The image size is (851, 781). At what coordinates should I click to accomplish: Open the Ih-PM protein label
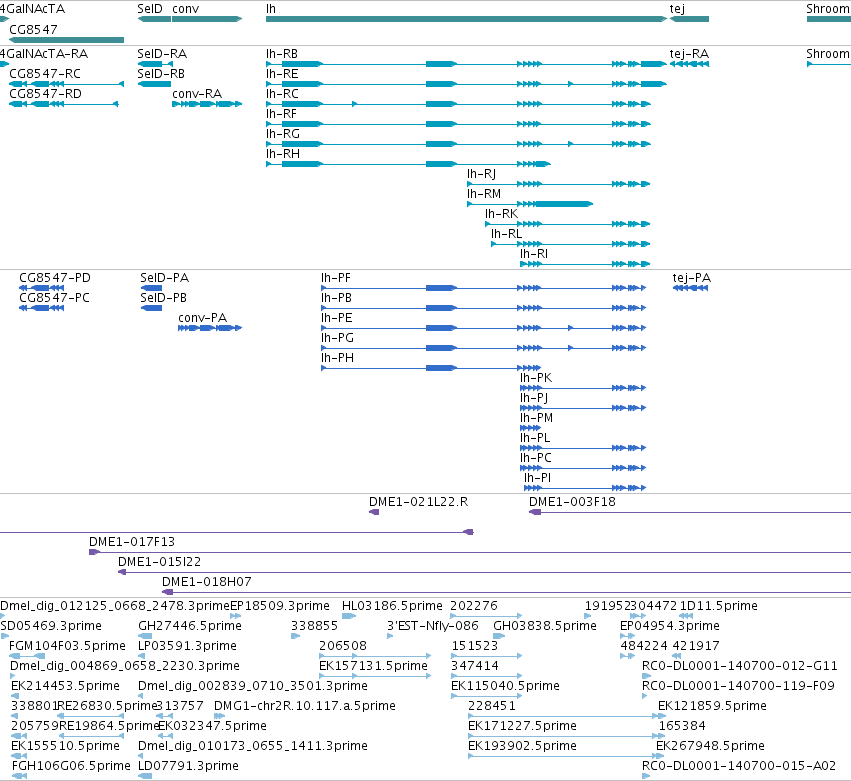coord(537,418)
